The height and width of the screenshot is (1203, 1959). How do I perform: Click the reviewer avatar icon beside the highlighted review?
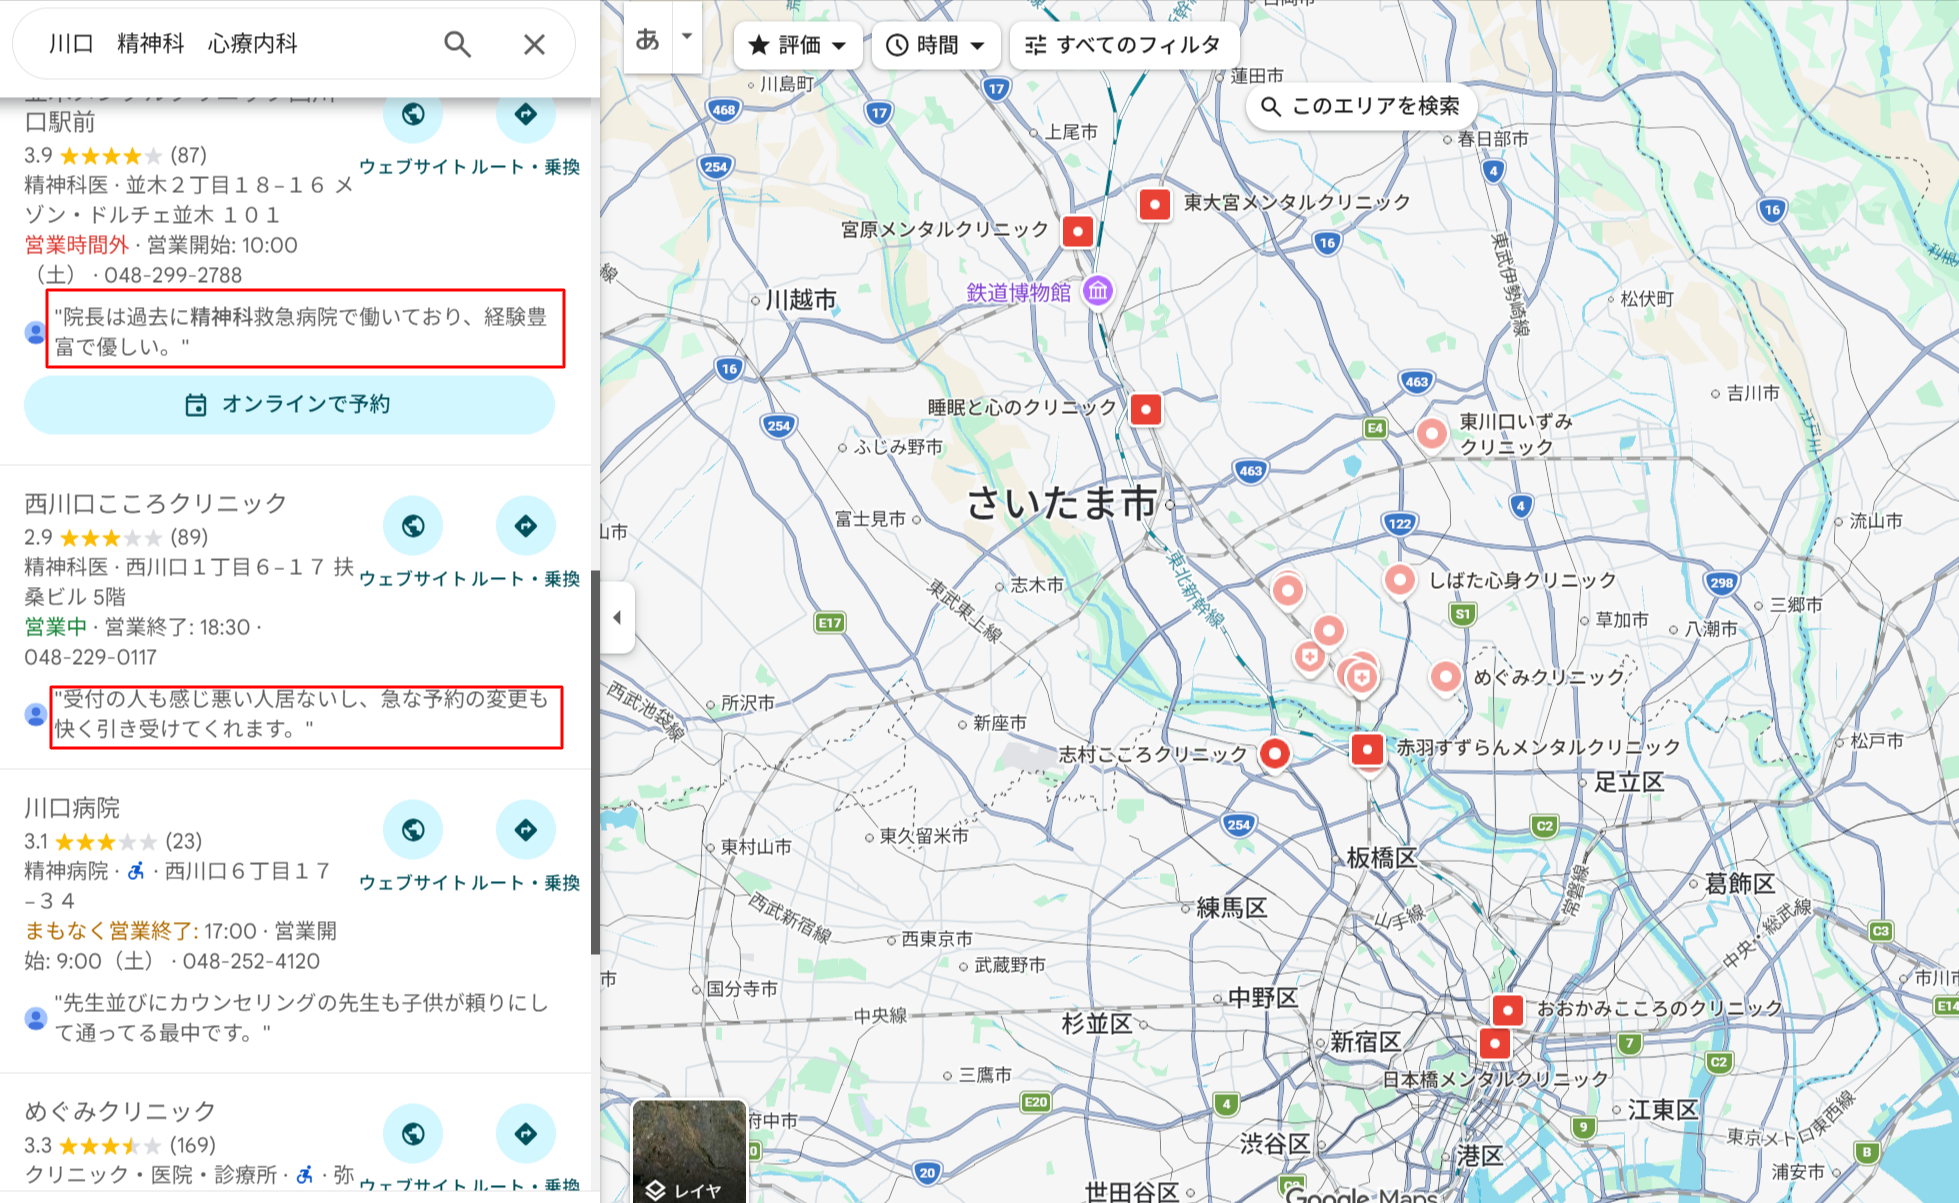35,713
